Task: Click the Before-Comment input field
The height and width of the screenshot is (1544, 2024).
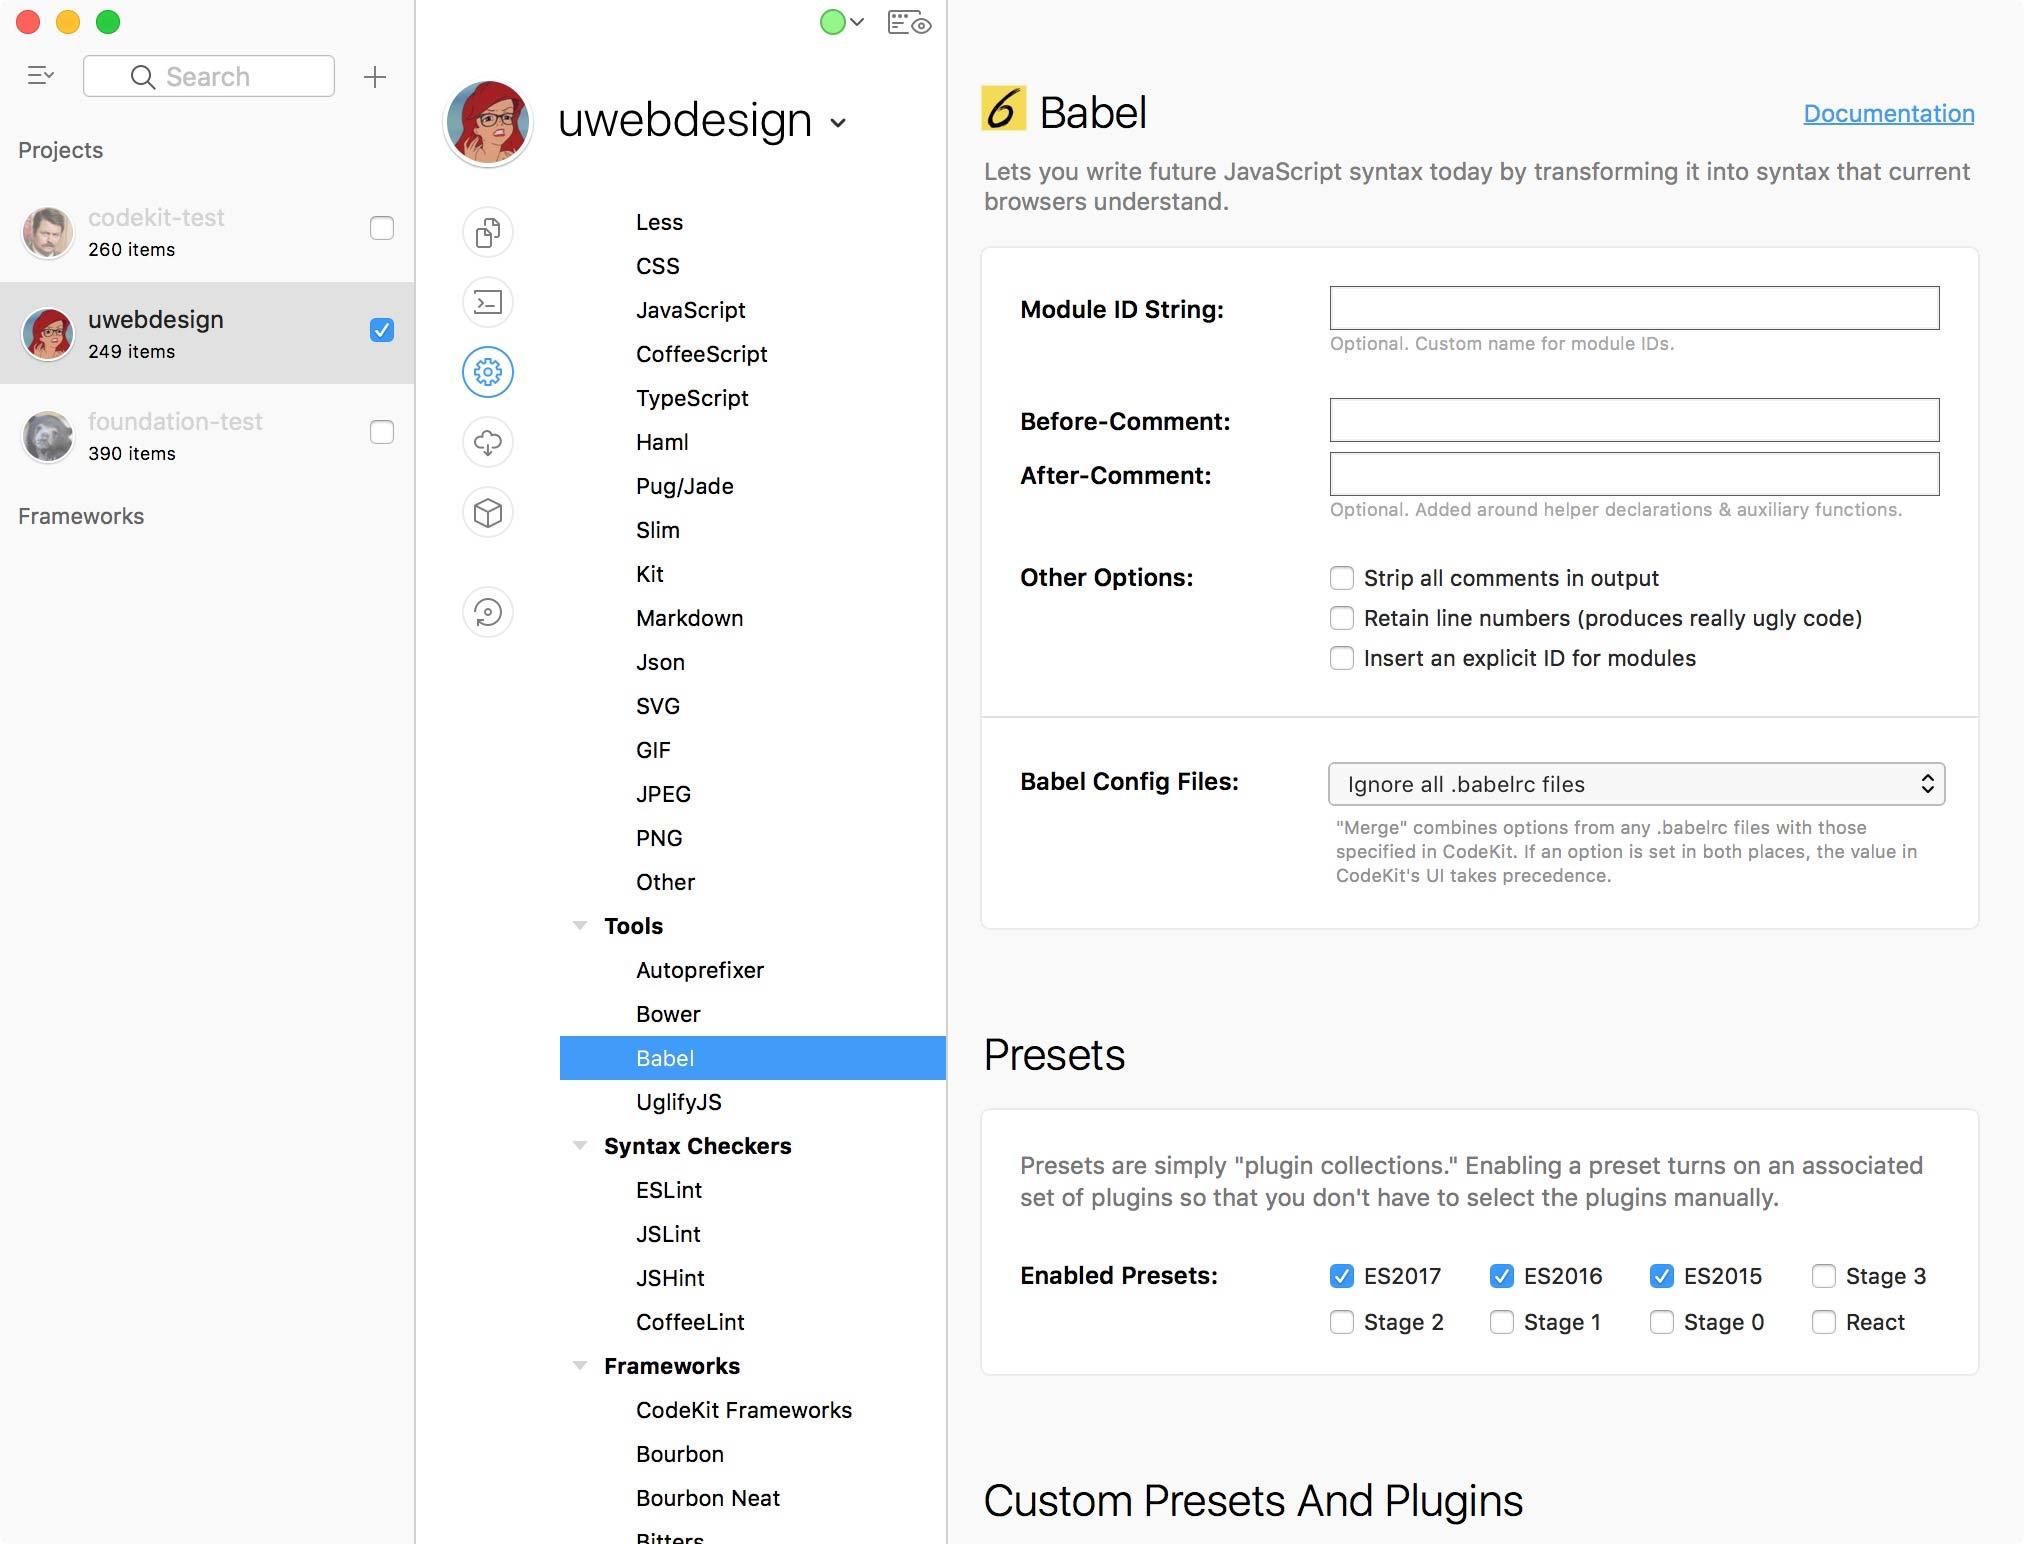Action: click(1634, 420)
